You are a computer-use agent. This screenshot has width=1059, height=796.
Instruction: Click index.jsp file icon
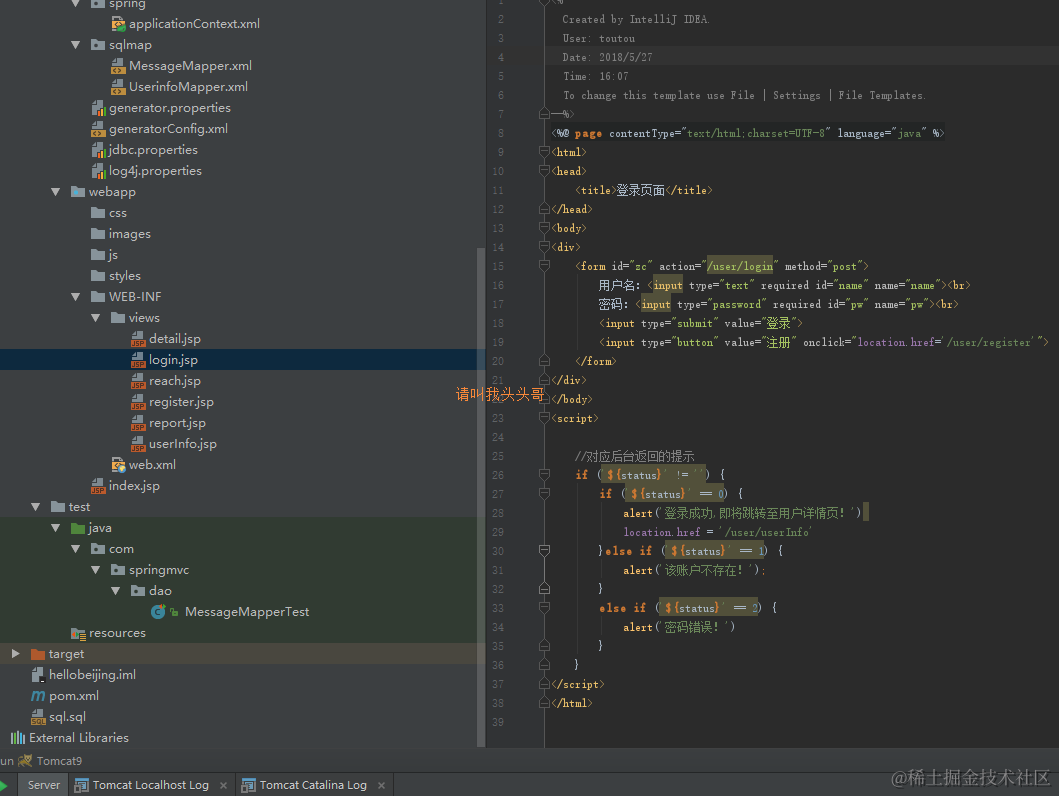[x=98, y=486]
